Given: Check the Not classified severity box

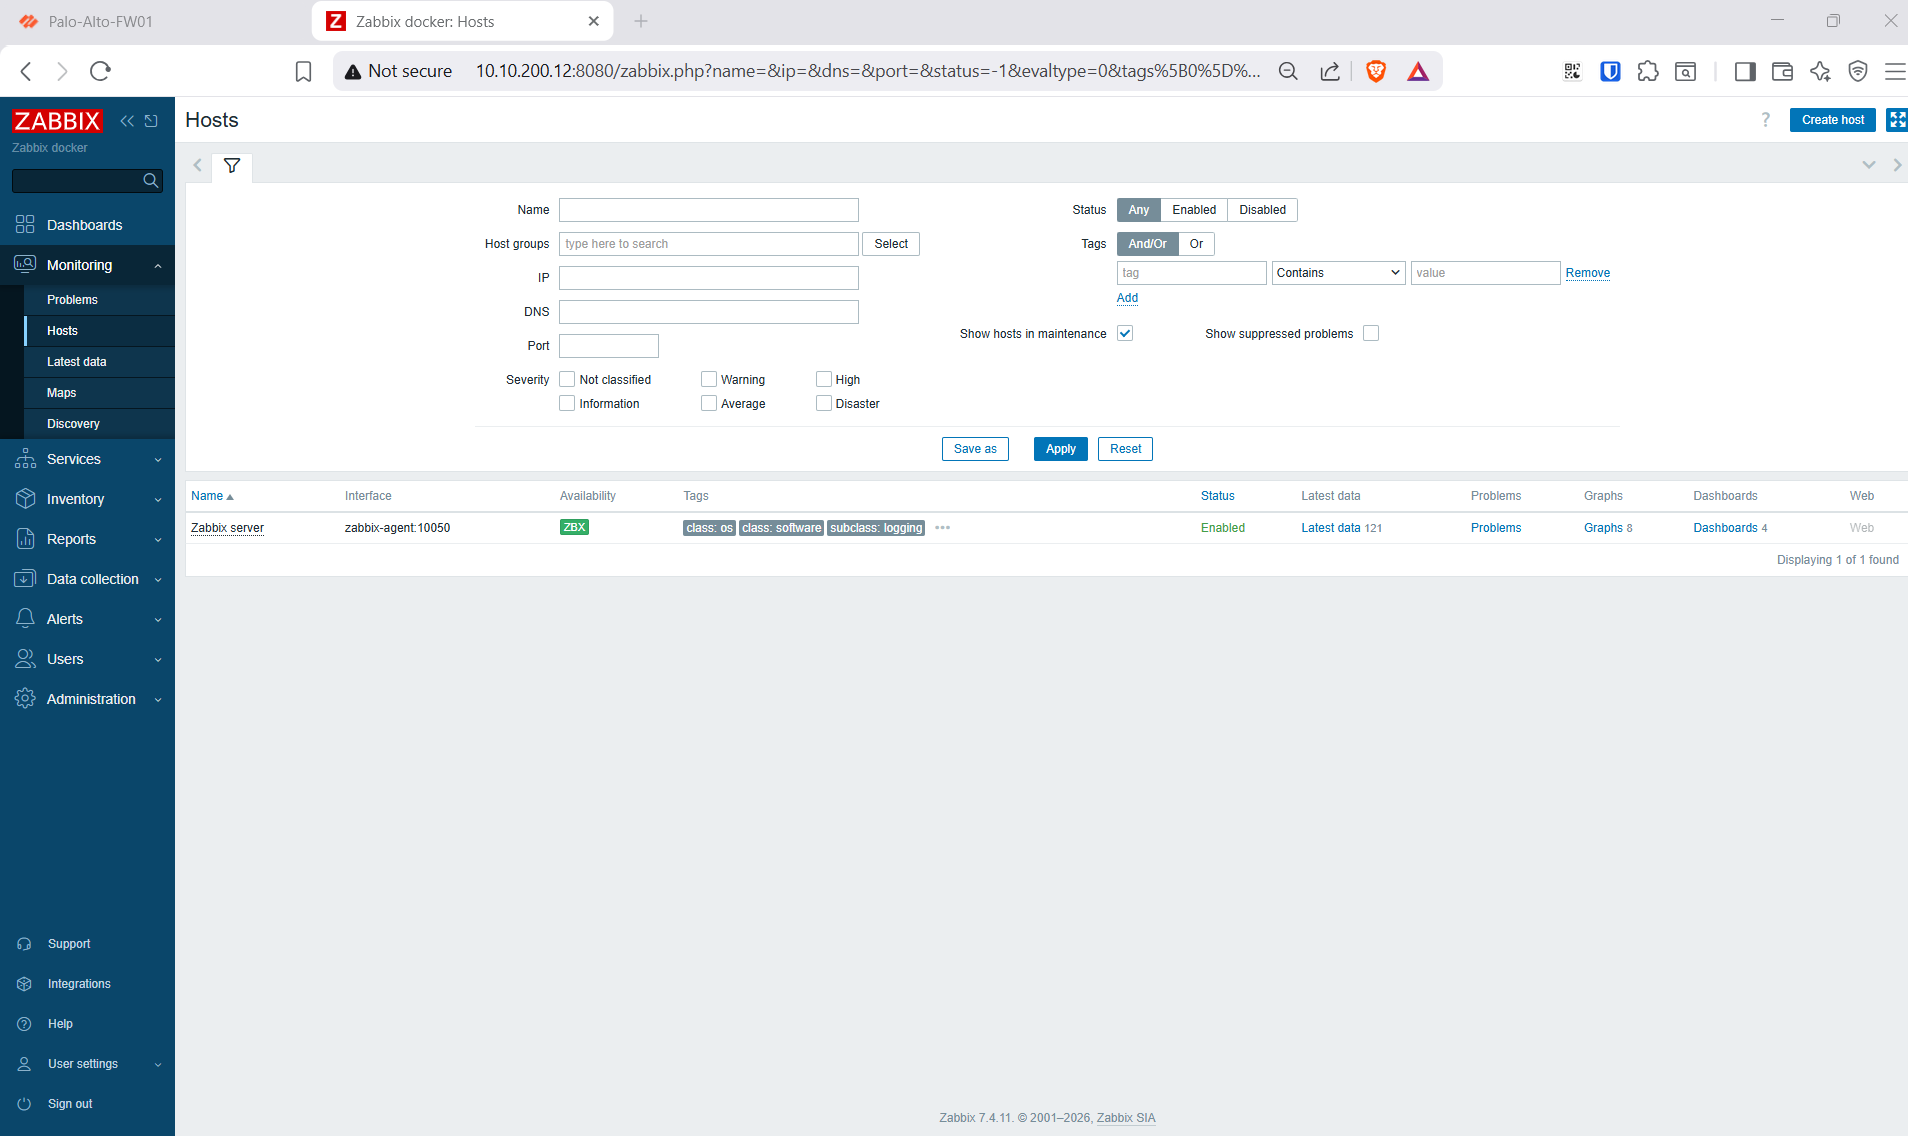Looking at the screenshot, I should tap(567, 379).
